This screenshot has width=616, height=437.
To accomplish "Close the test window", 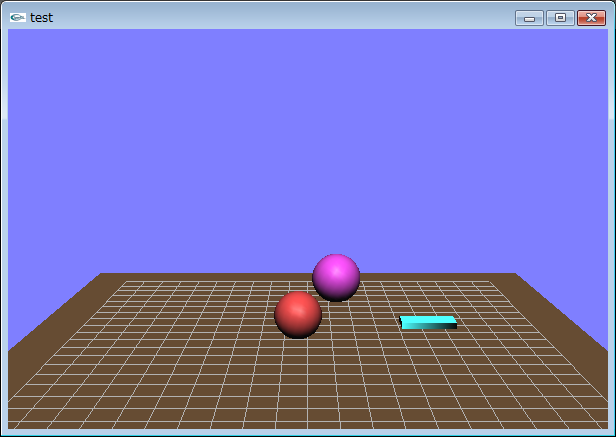I will click(591, 18).
